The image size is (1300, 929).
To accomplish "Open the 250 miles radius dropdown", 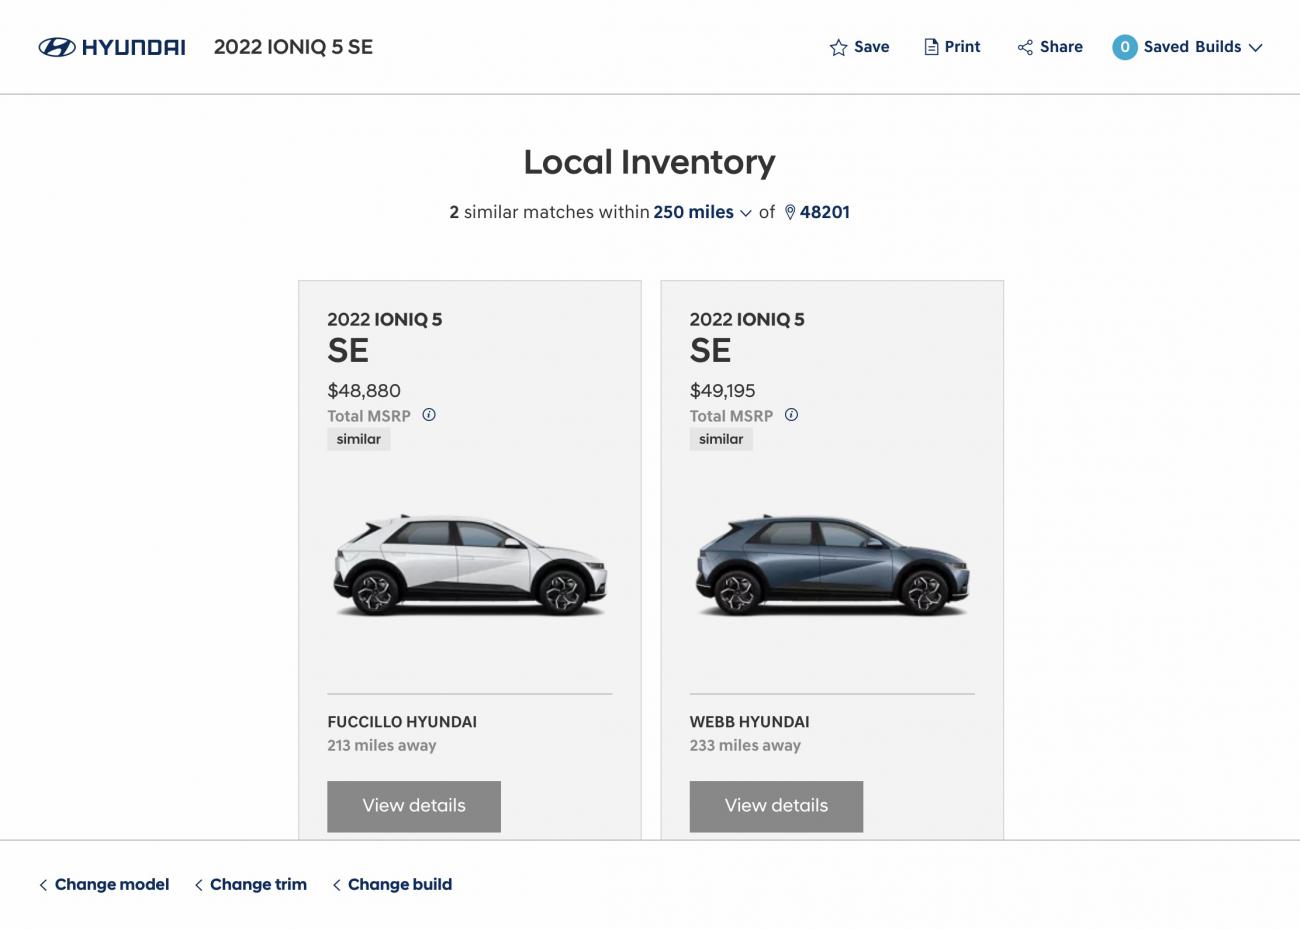I will coord(693,212).
